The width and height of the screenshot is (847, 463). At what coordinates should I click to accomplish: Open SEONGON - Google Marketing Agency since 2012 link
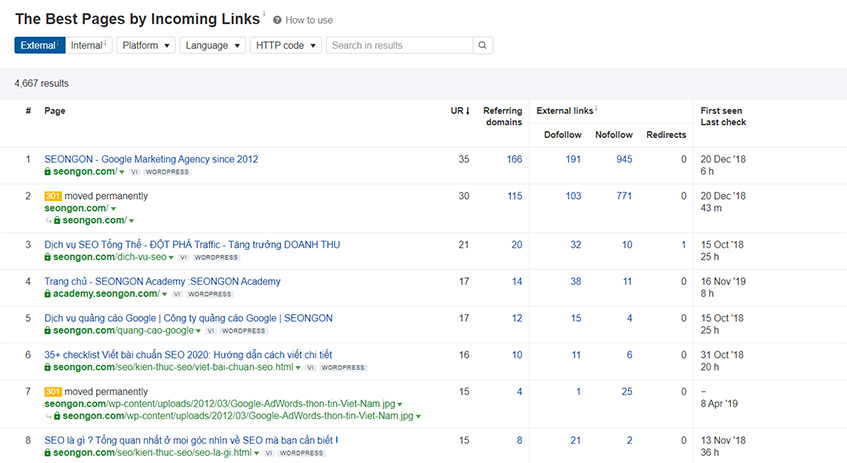coord(151,159)
